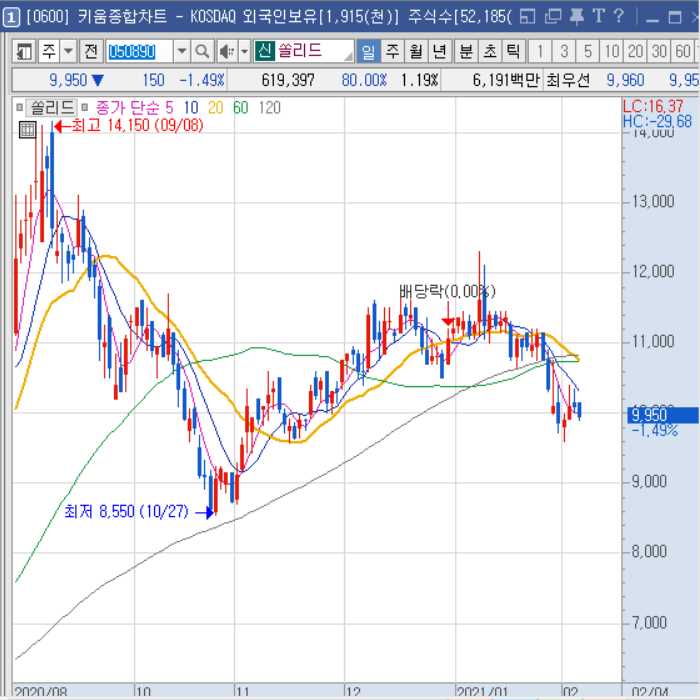Screen dimensions: 700x700
Task: Click the yellow 20 moving average legend
Action: [216, 108]
